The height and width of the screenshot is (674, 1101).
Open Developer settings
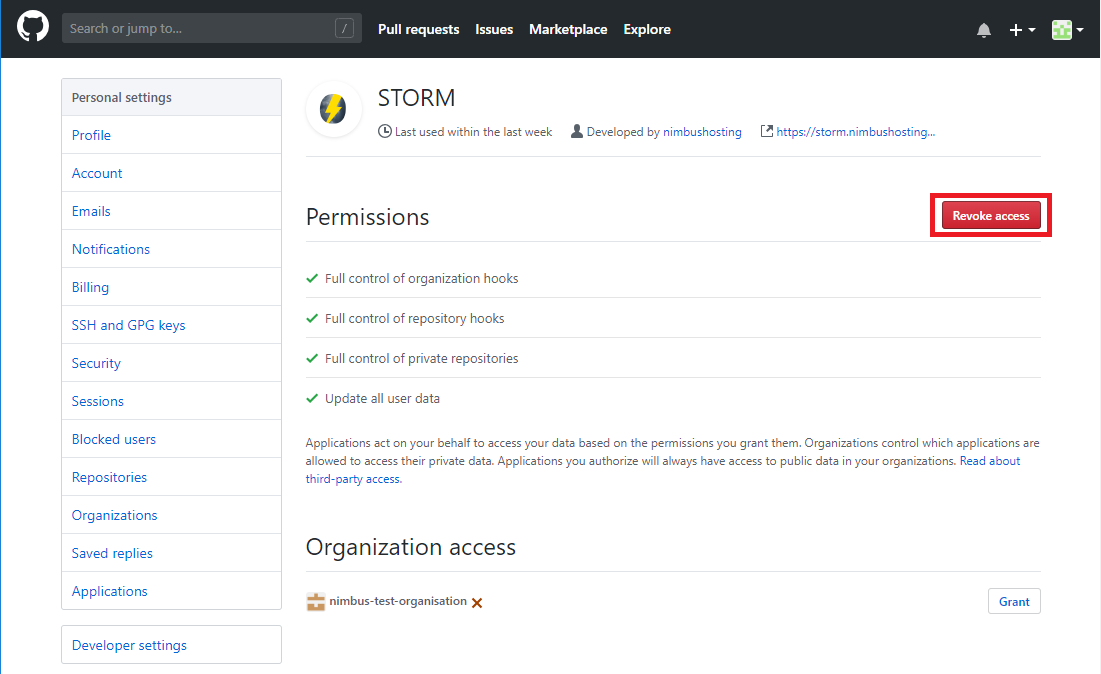click(171, 645)
